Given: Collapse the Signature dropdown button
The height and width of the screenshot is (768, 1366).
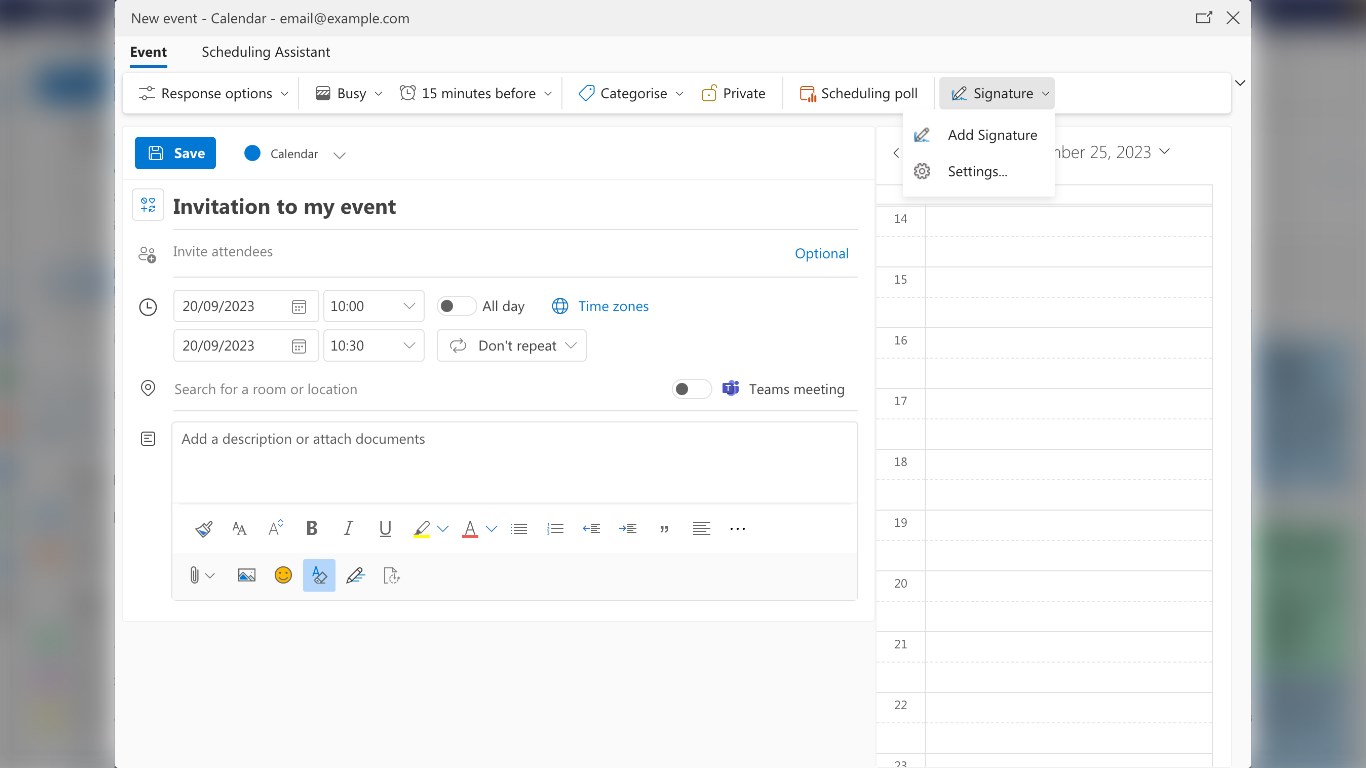Looking at the screenshot, I should tap(997, 93).
